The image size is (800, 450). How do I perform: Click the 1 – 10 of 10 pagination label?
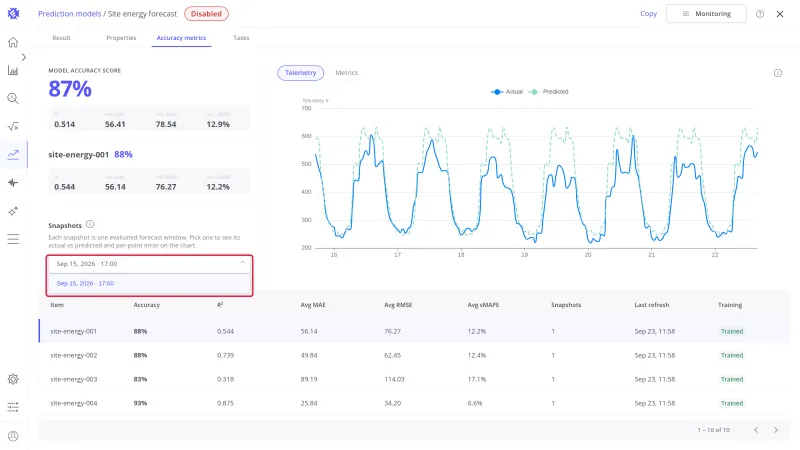(713, 430)
